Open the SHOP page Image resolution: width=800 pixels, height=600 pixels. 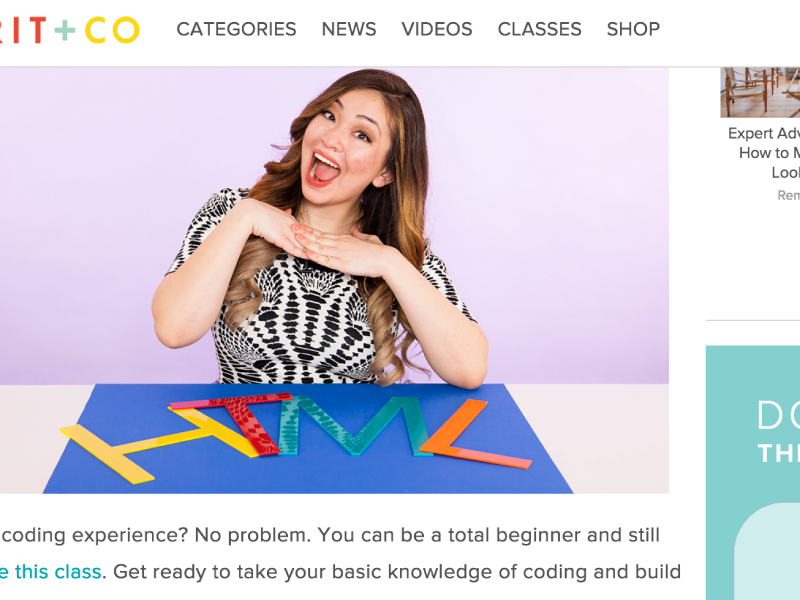(x=633, y=29)
